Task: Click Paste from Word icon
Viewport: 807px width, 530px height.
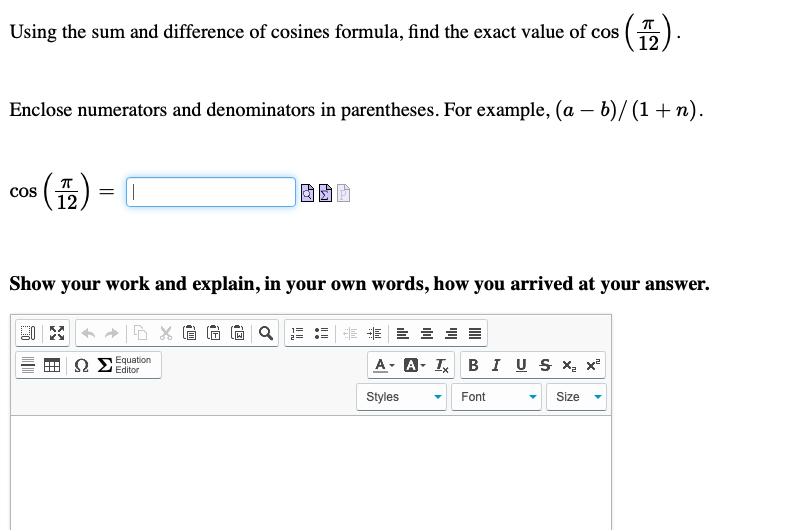Action: (237, 333)
